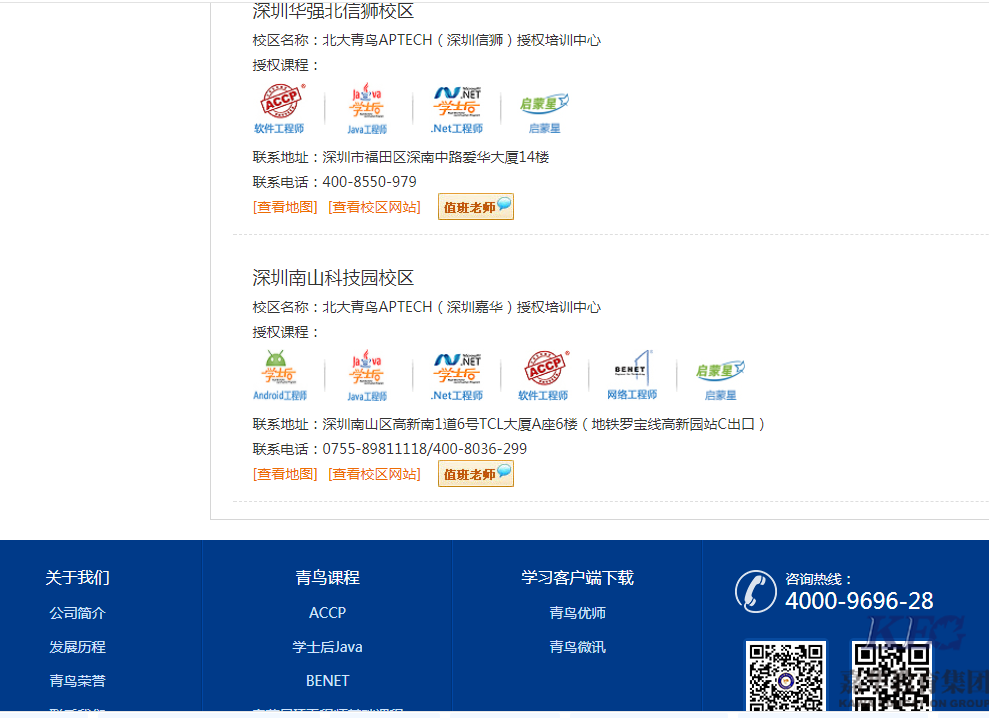The width and height of the screenshot is (989, 718).
Task: Open 启蒙星 icon in 华强北信狮 campus
Action: click(x=544, y=112)
